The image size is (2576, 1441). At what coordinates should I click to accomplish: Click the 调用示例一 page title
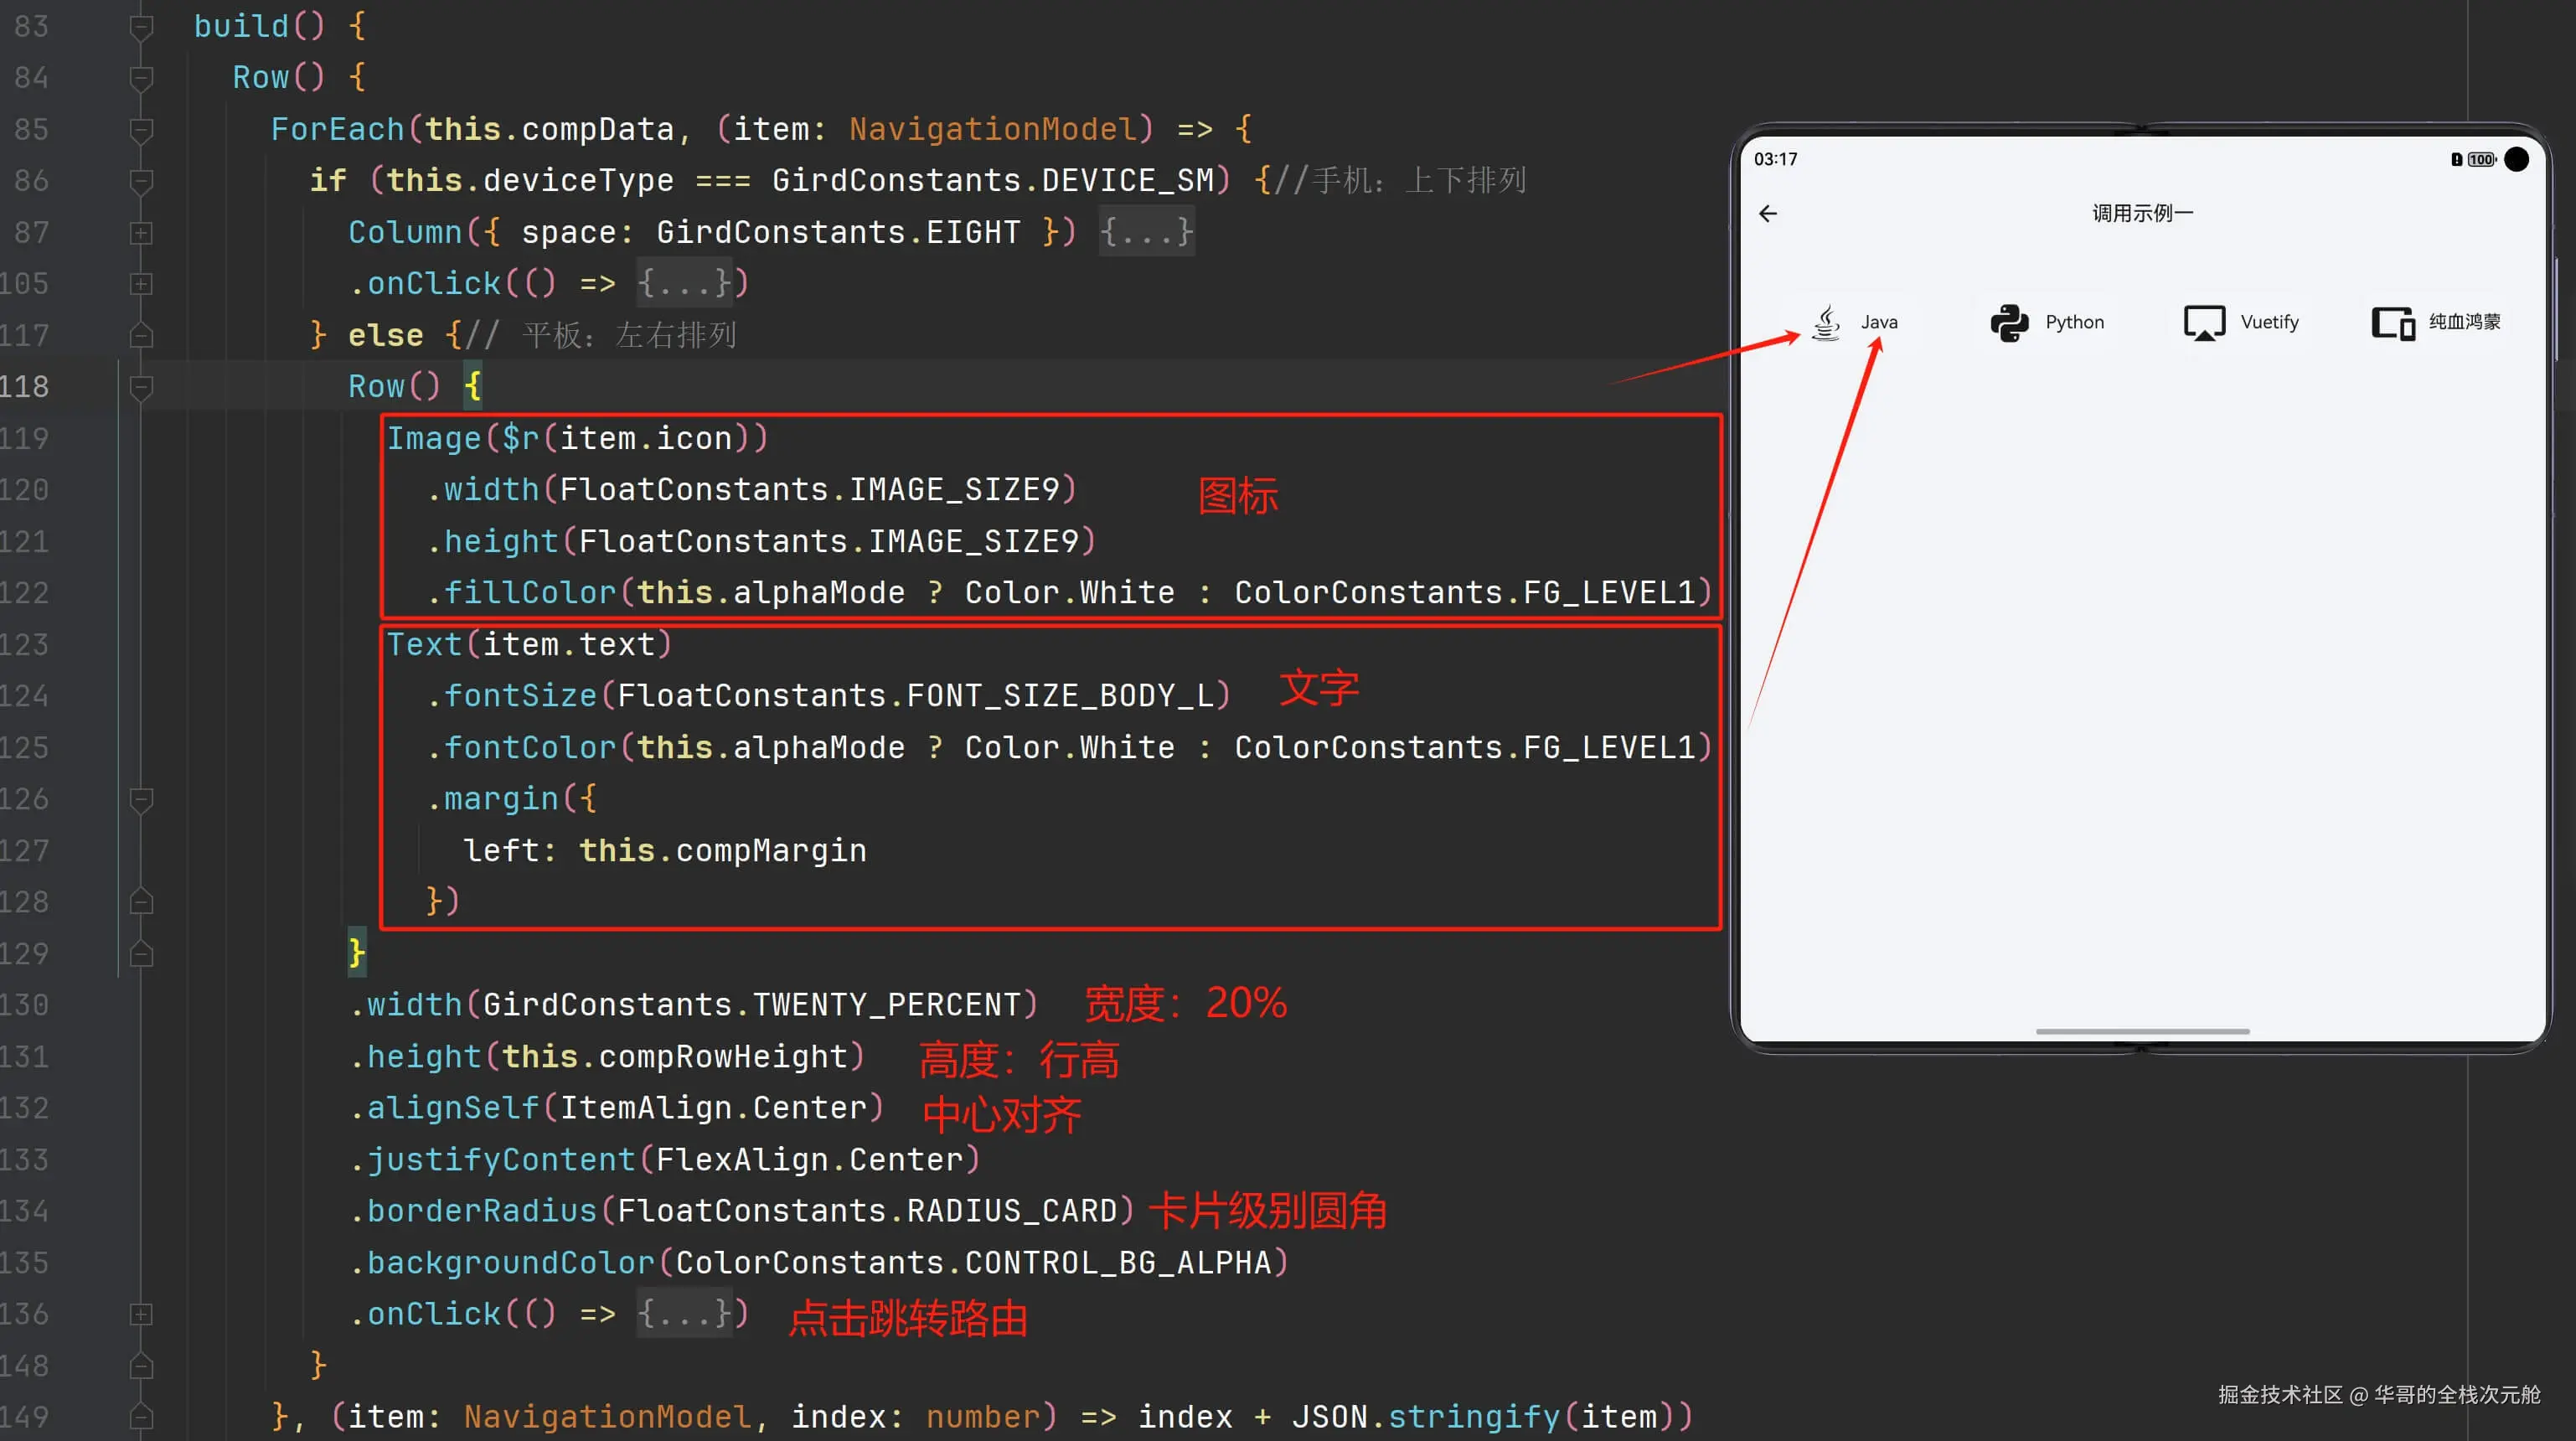[x=2142, y=213]
